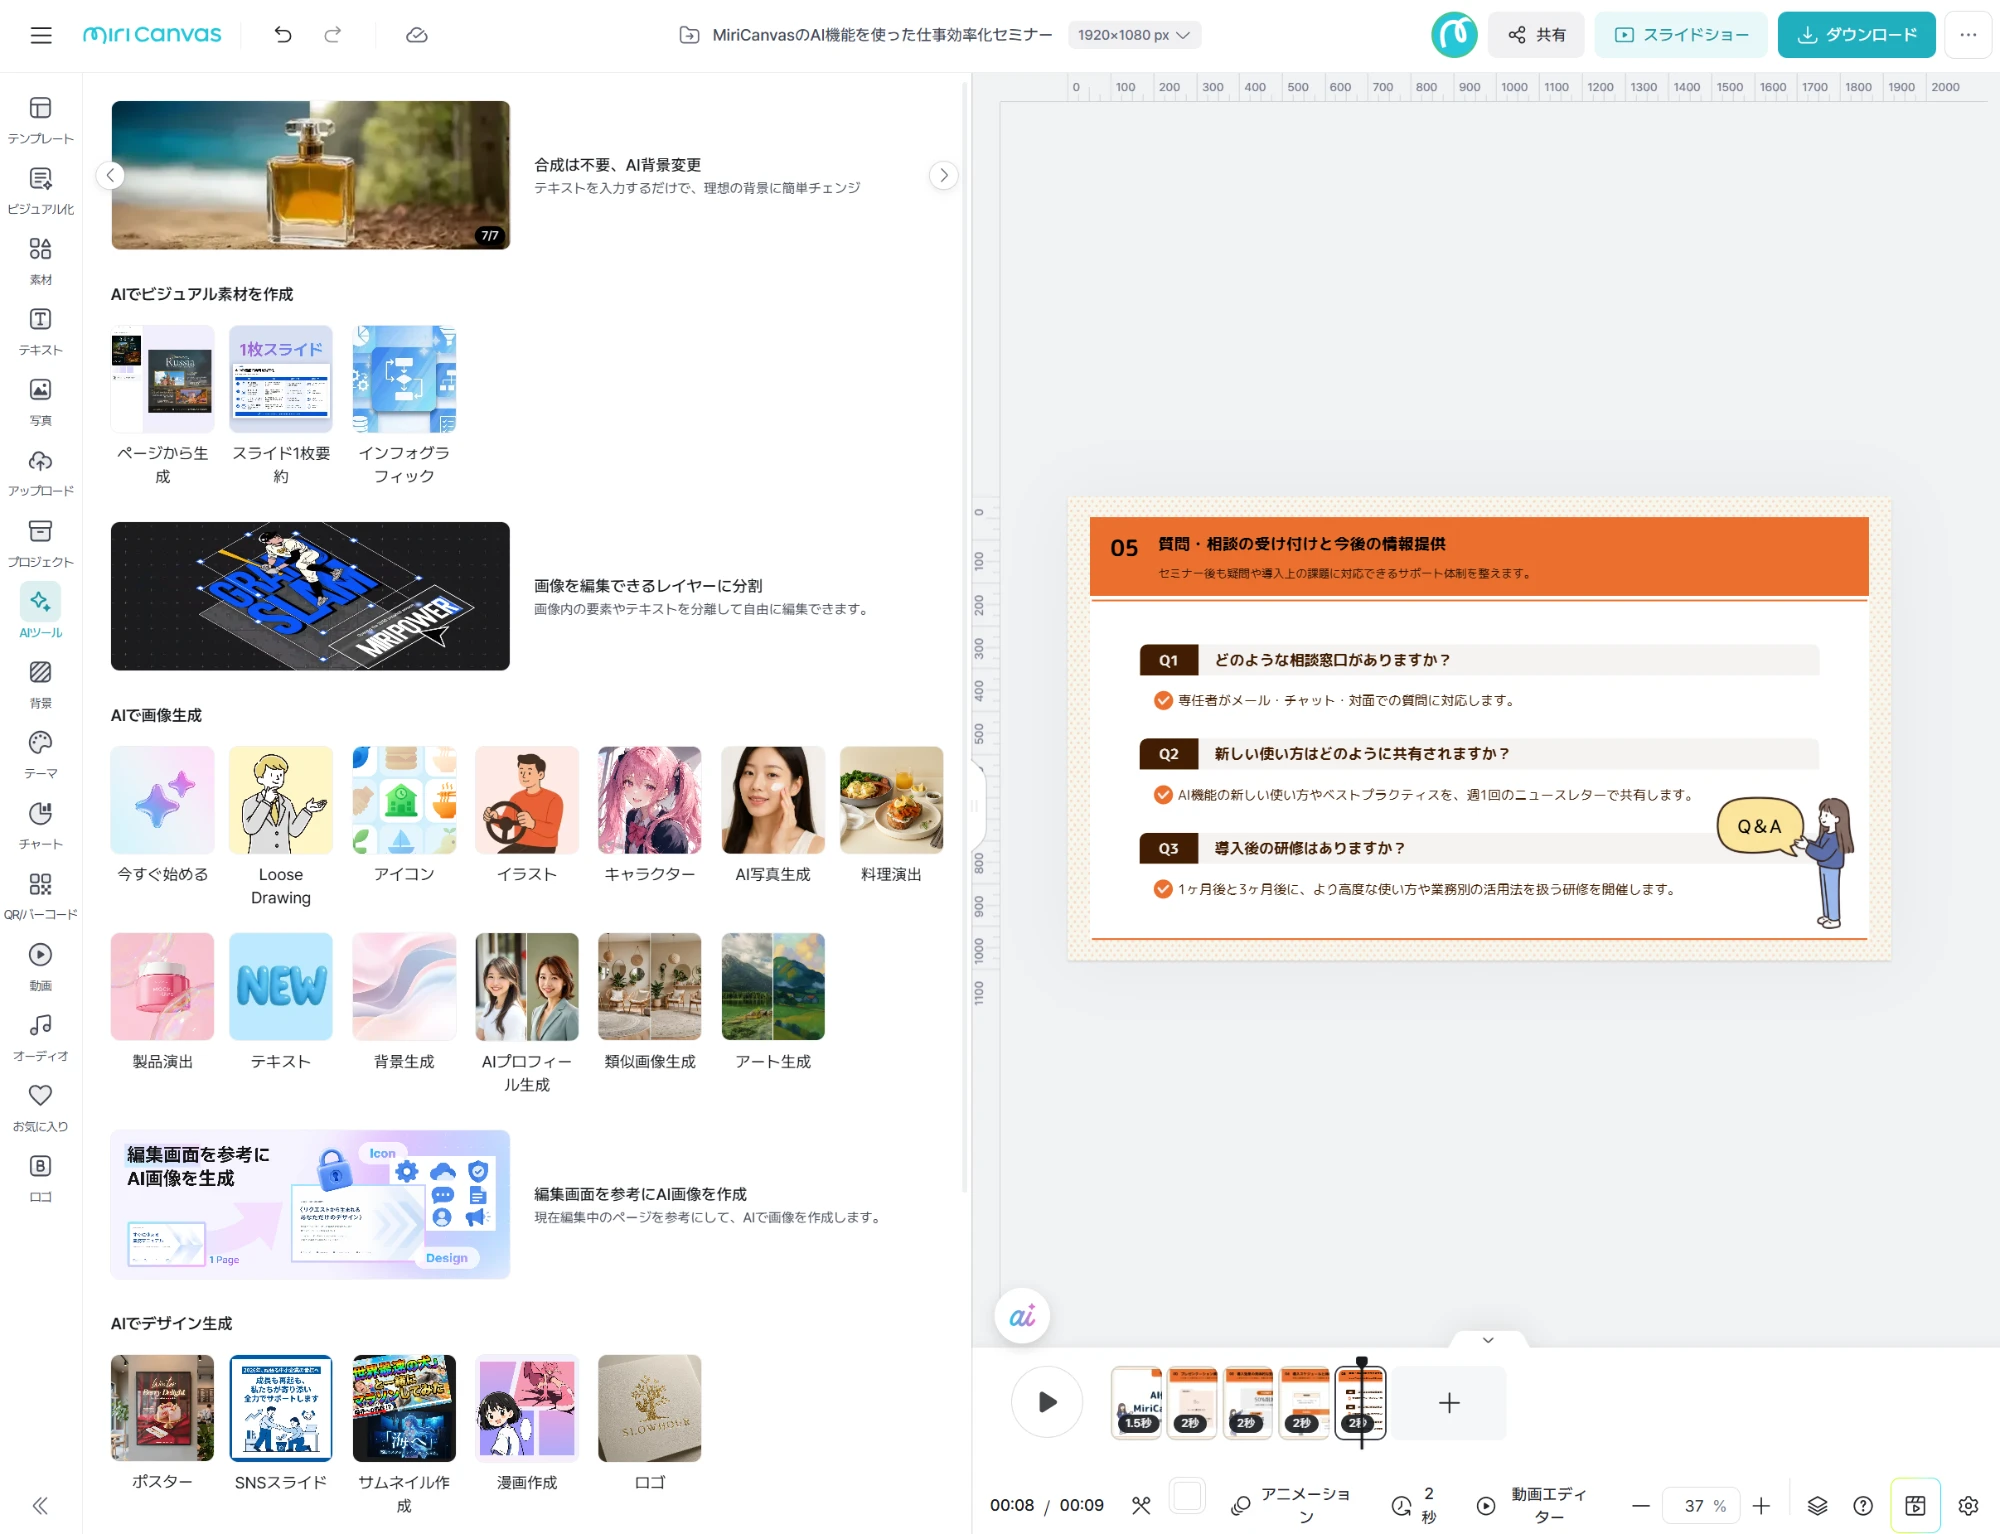The width and height of the screenshot is (2000, 1534).
Task: Select the first page thumbnail labeled 1.5秒
Action: (x=1137, y=1403)
